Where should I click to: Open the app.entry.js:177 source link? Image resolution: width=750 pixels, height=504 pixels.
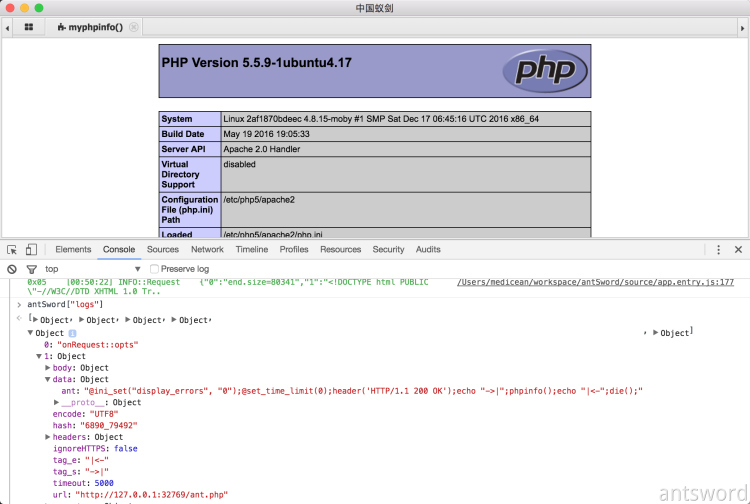[x=595, y=282]
